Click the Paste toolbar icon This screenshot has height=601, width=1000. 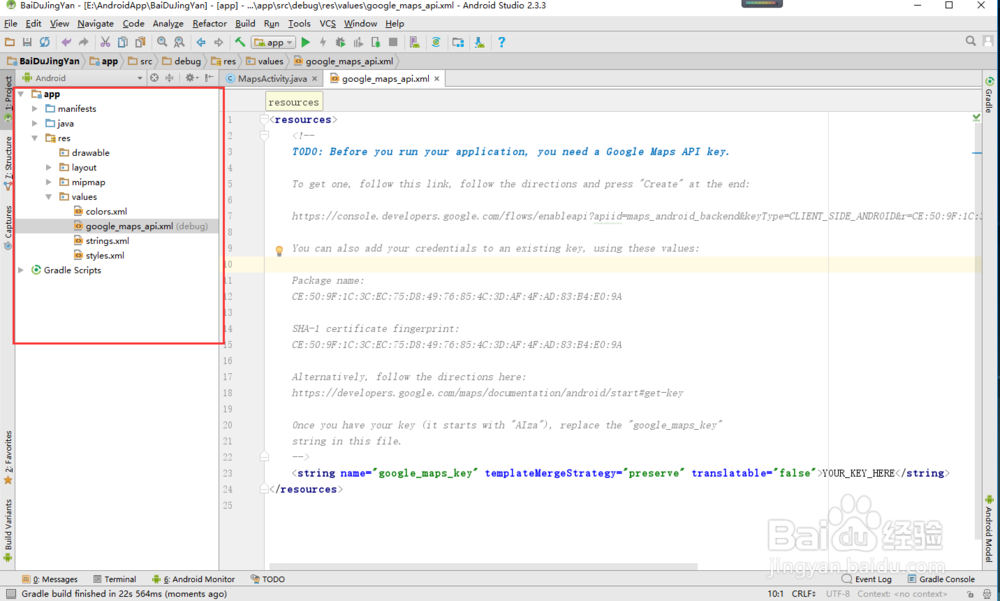pos(140,42)
